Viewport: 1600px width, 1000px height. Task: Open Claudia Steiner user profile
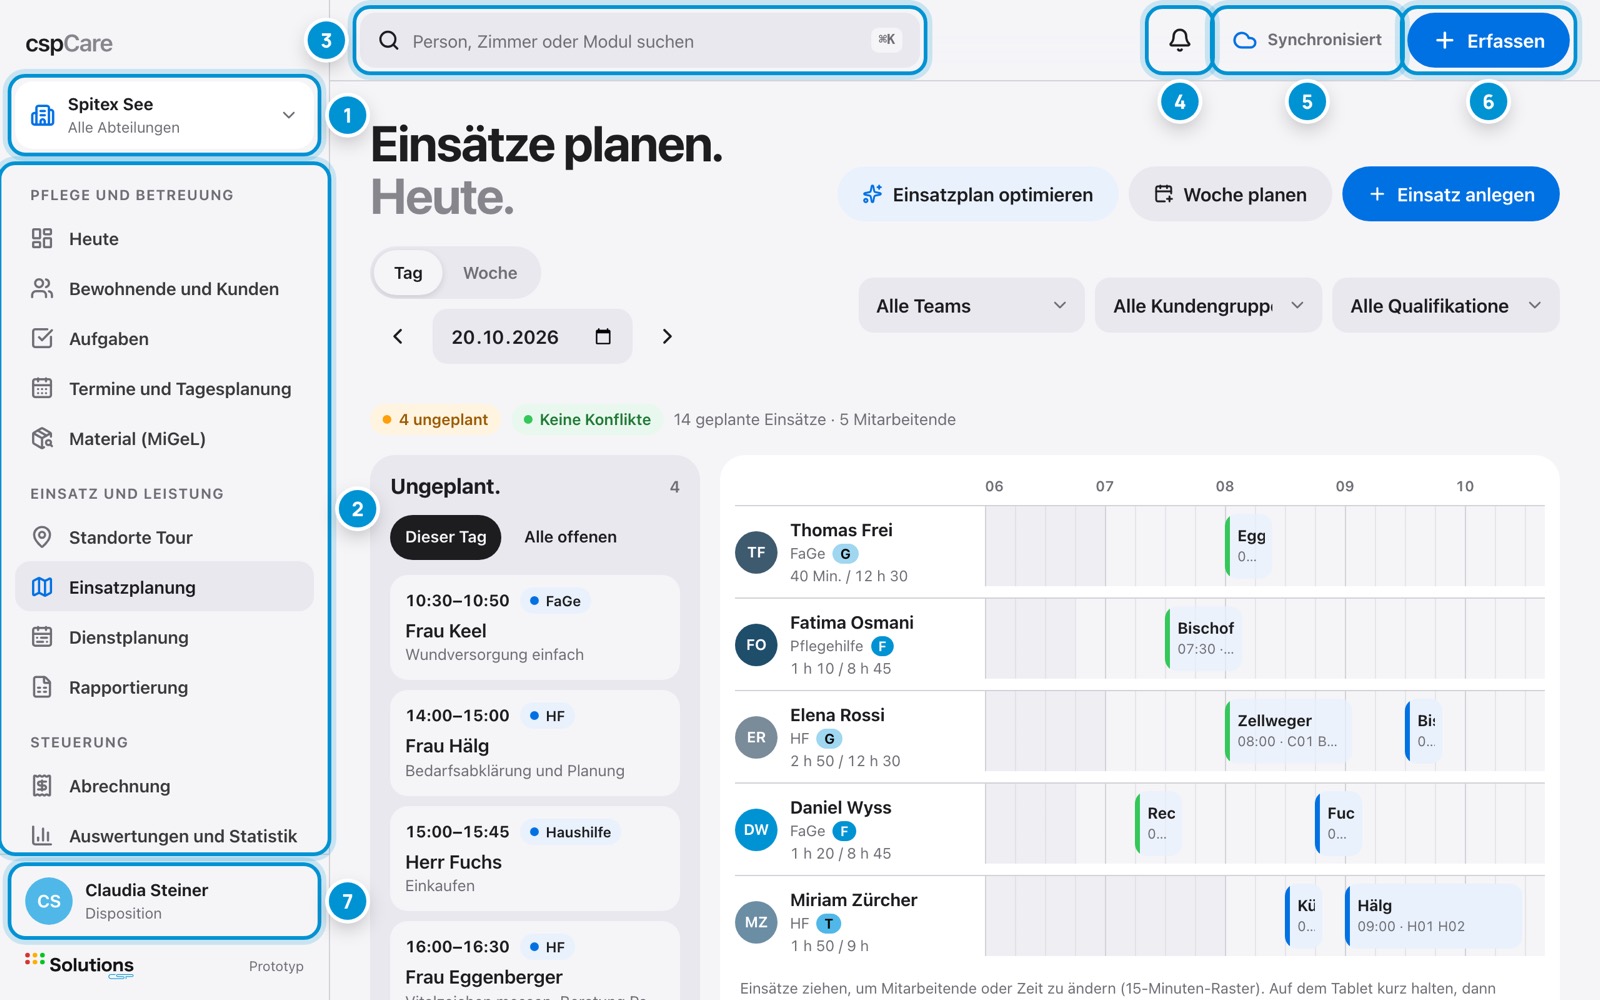tap(164, 901)
